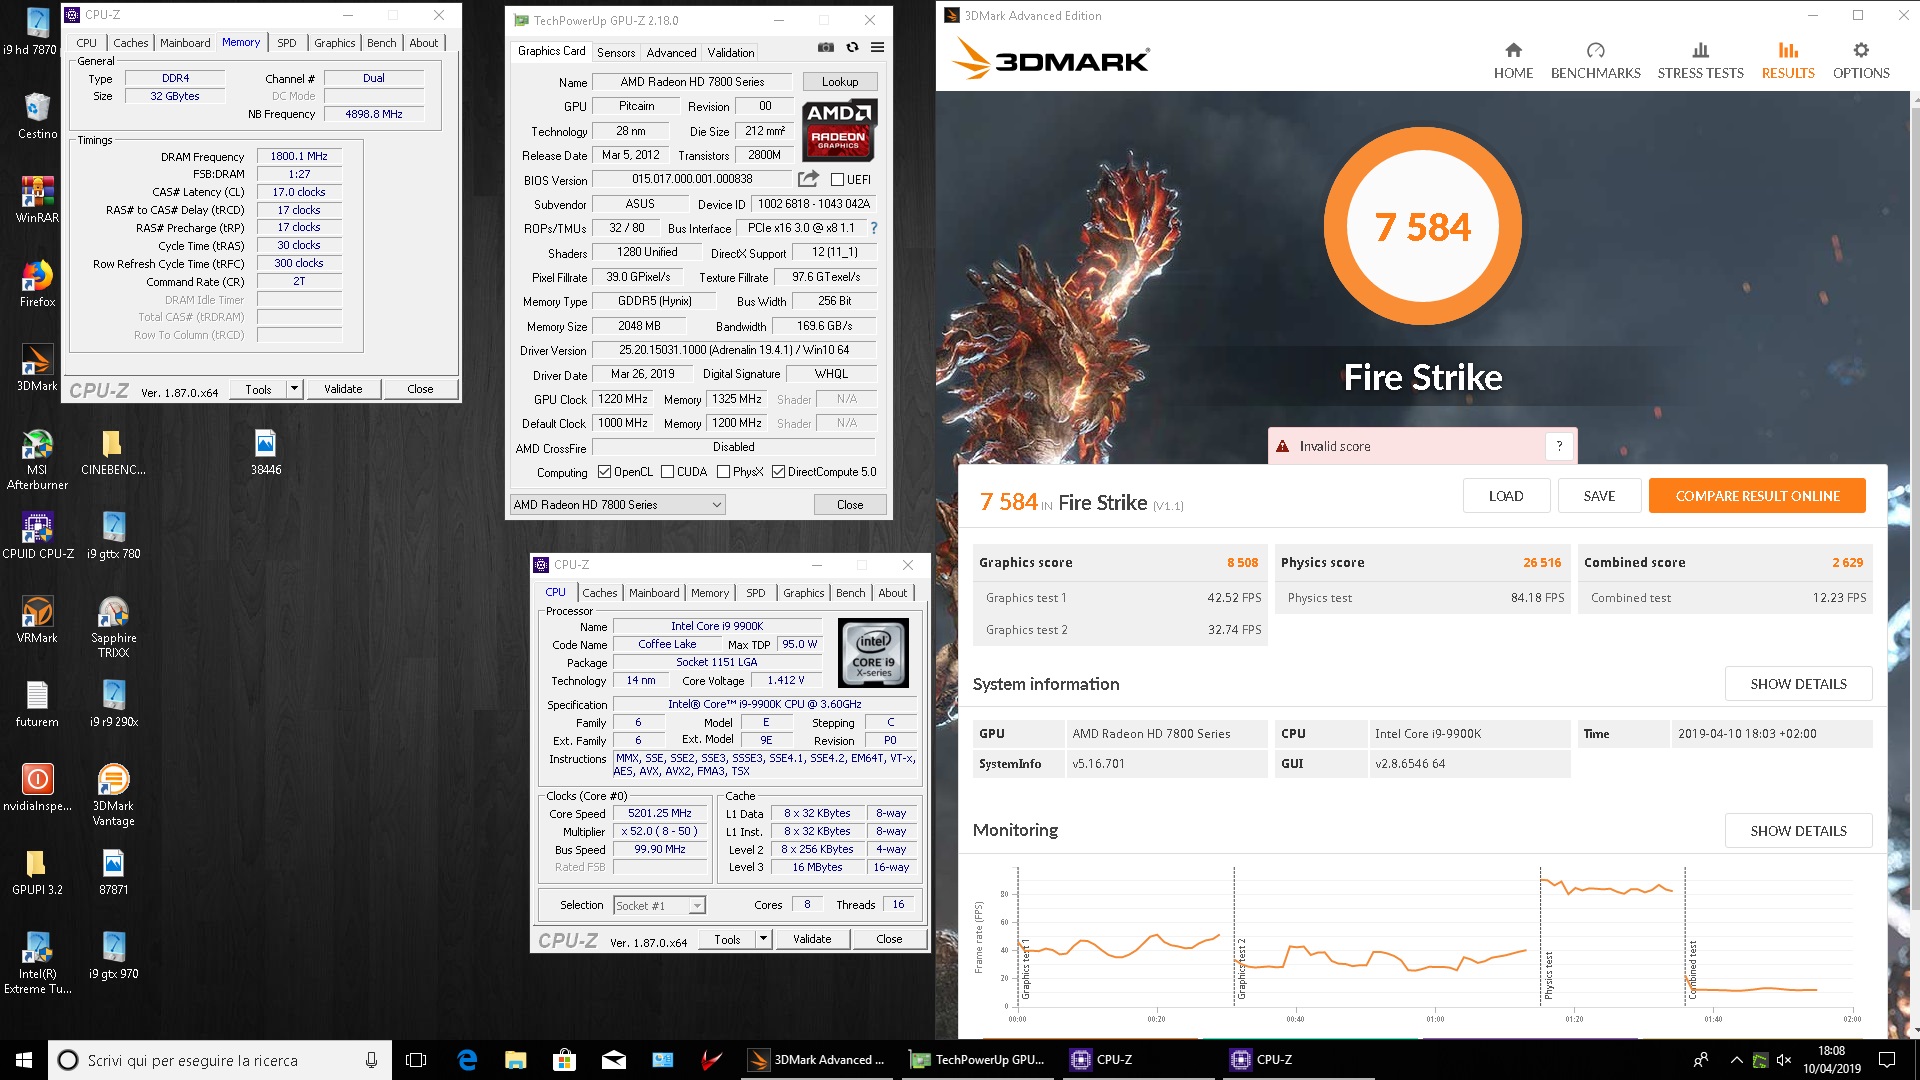The height and width of the screenshot is (1080, 1920).
Task: Expand Tools dropdown arrow in CPU tab CPU-Z window
Action: pos(763,939)
